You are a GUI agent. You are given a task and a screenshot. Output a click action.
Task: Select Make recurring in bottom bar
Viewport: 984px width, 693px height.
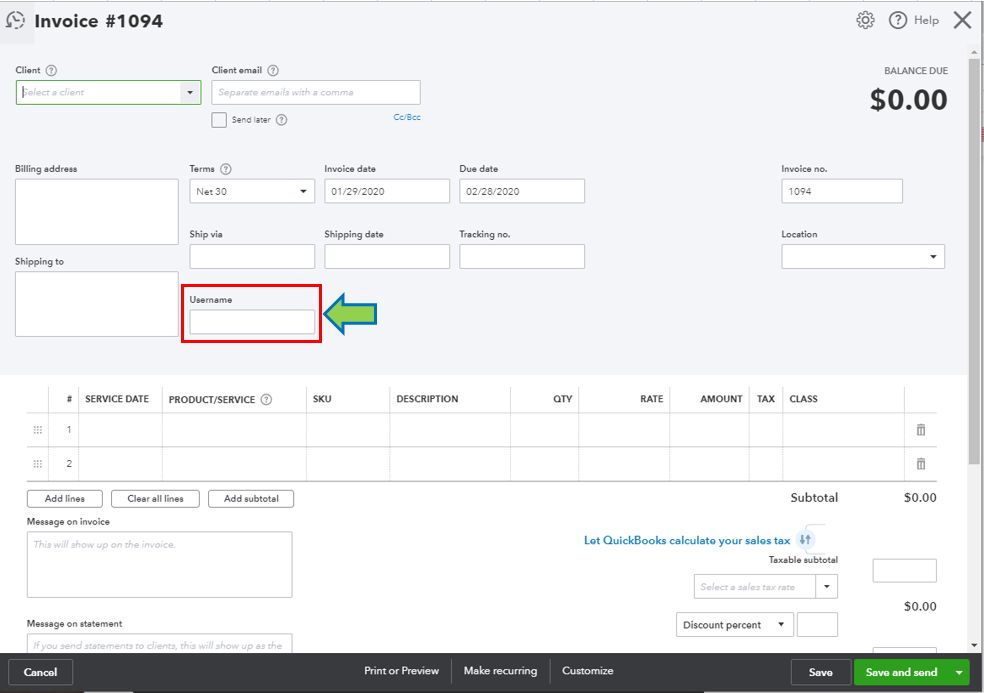tap(500, 671)
